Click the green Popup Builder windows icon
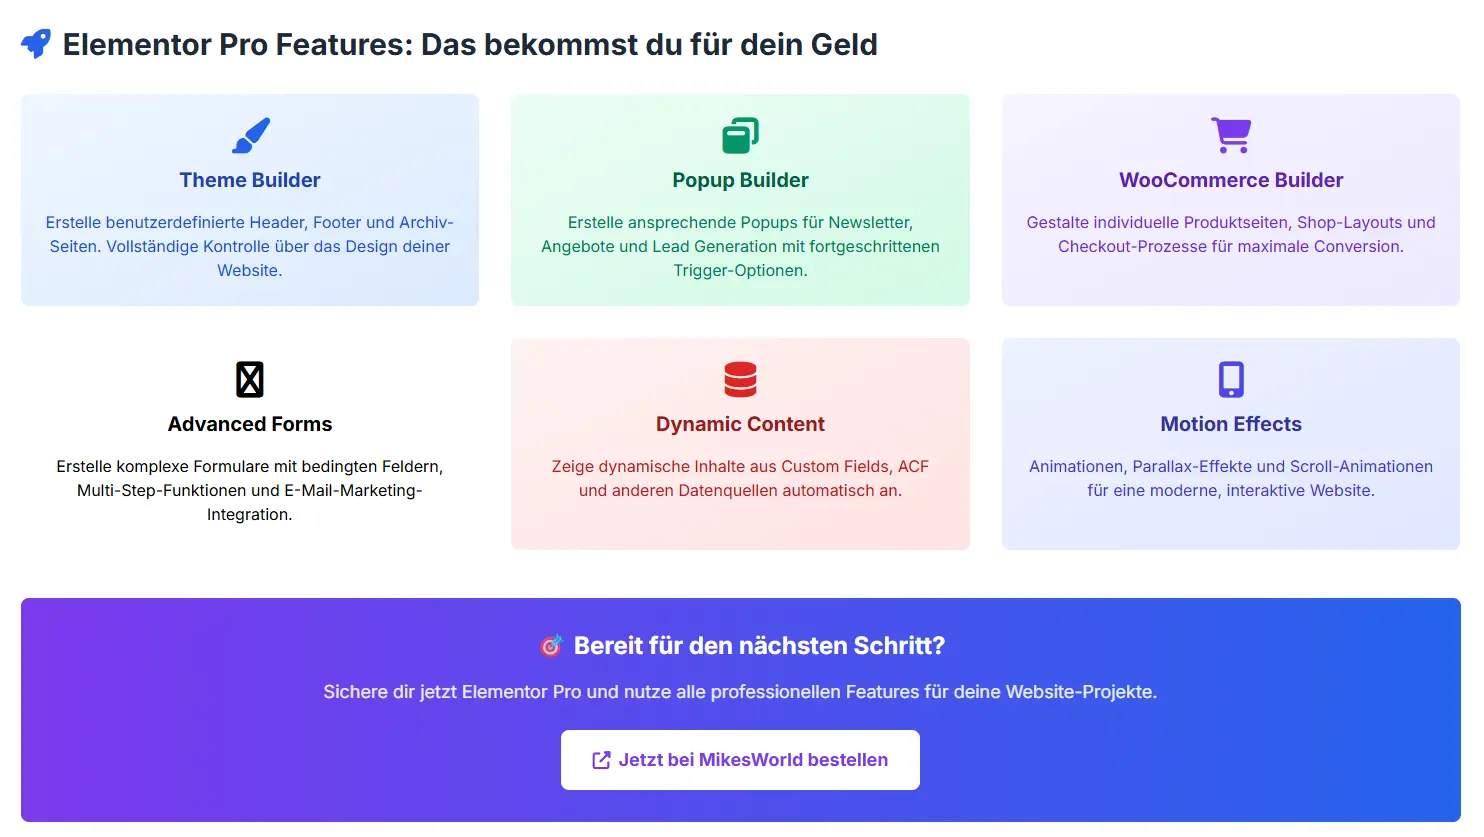 (740, 135)
